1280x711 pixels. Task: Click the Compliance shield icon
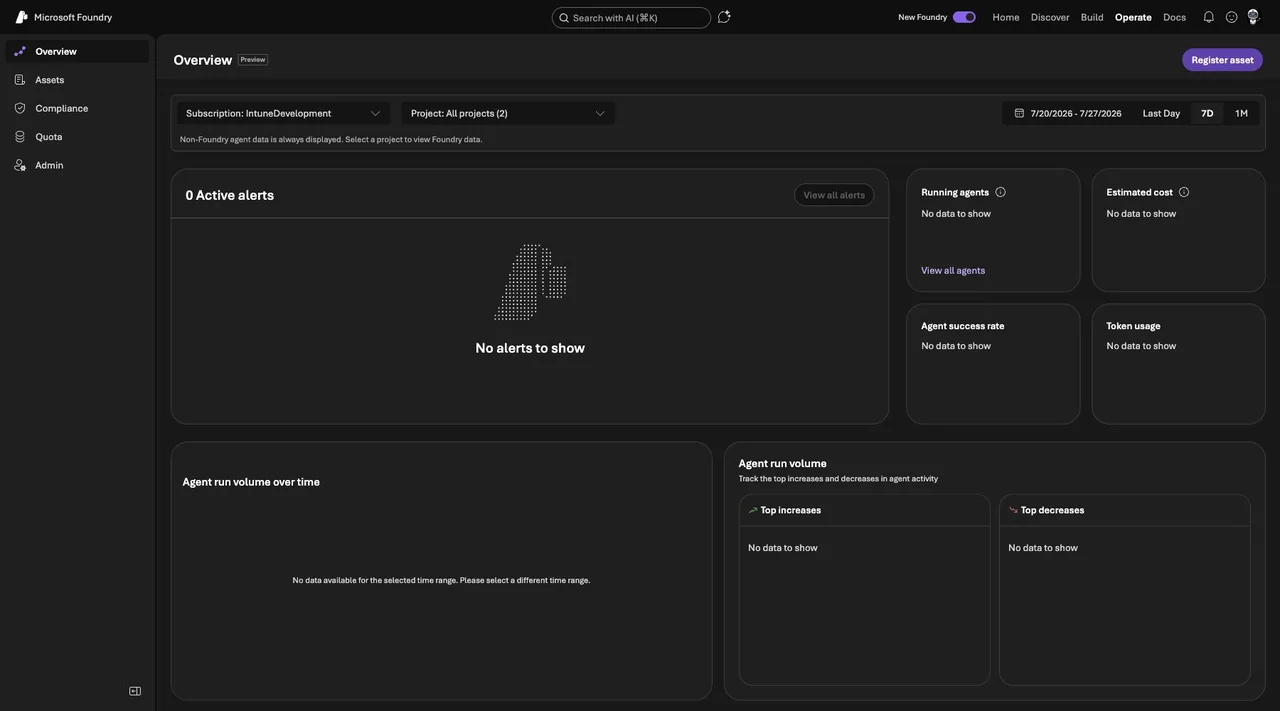(x=20, y=108)
